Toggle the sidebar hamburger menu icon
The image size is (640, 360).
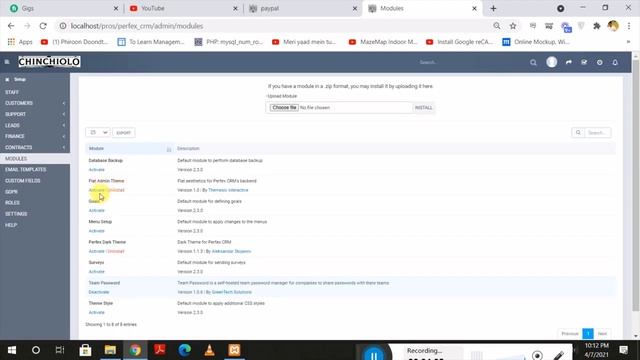tap(7, 62)
